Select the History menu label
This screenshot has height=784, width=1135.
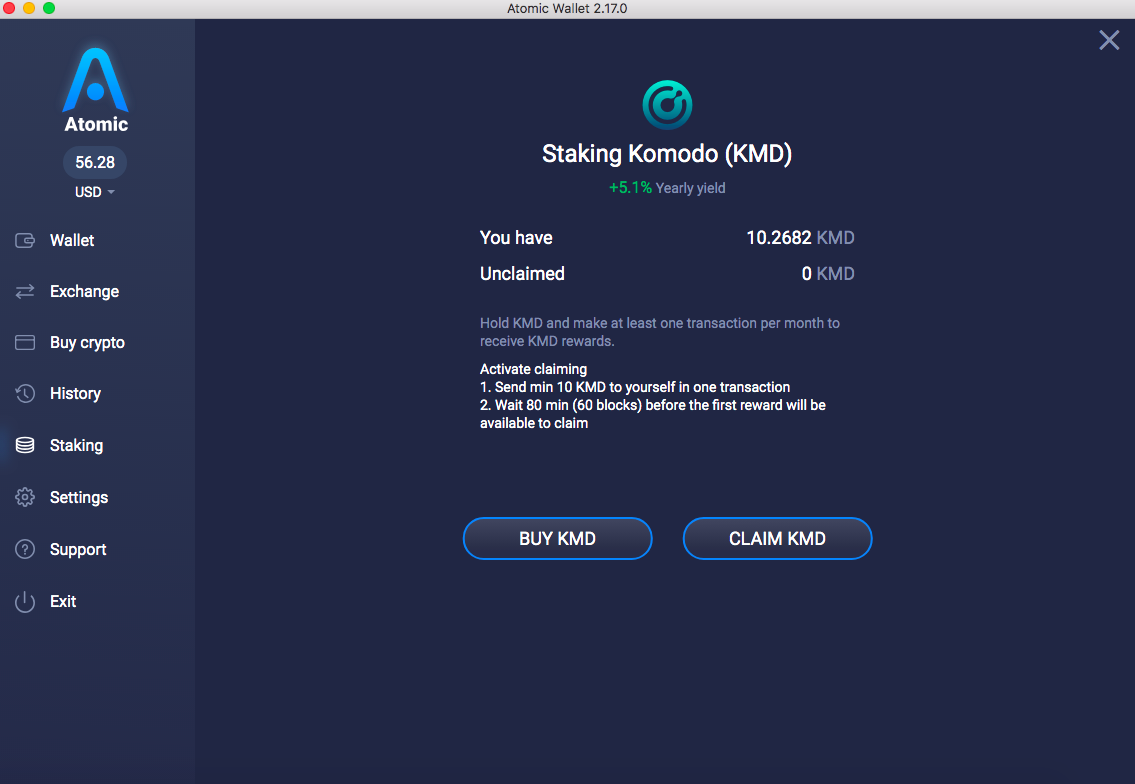[x=75, y=394]
